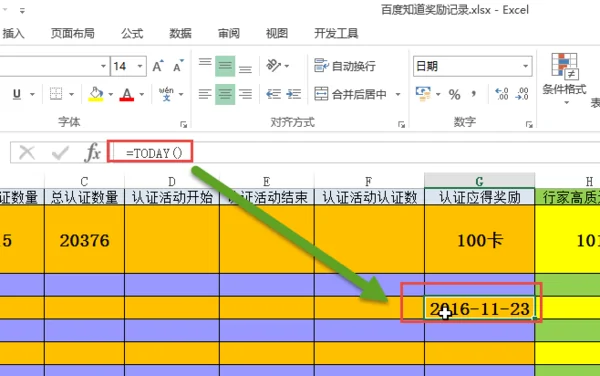
Task: Expand the font color dropdown arrow
Action: (x=142, y=94)
